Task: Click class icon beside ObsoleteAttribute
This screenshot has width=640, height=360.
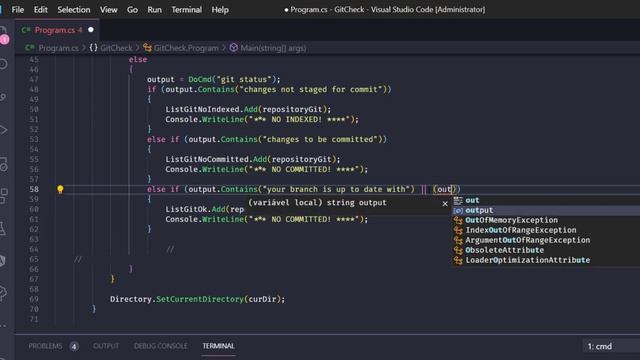Action: (x=458, y=250)
